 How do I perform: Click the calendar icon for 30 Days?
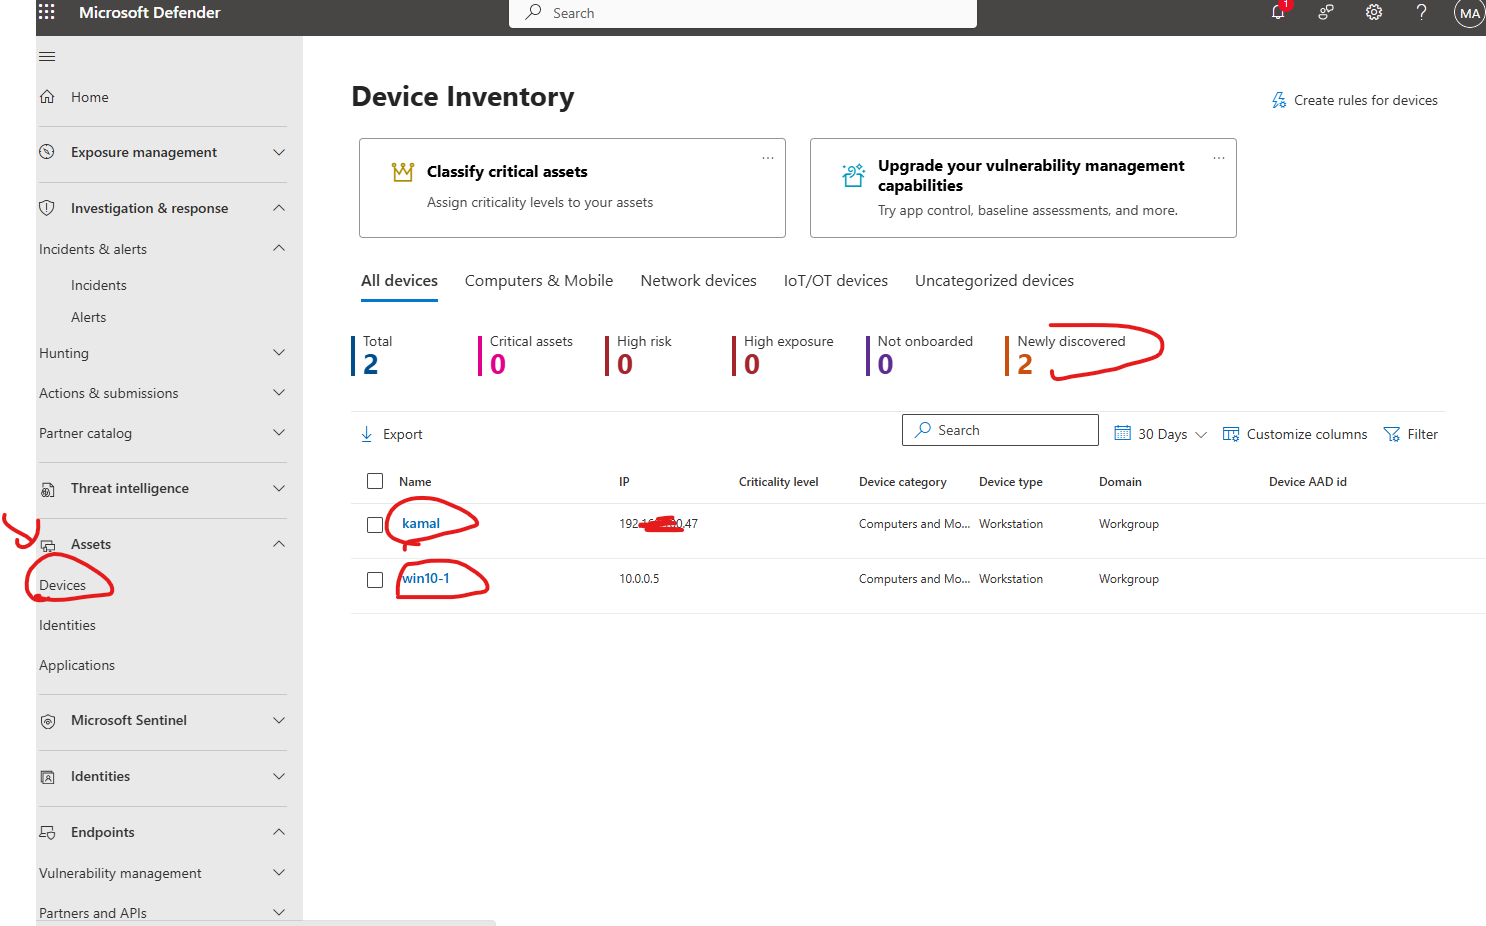click(x=1123, y=433)
